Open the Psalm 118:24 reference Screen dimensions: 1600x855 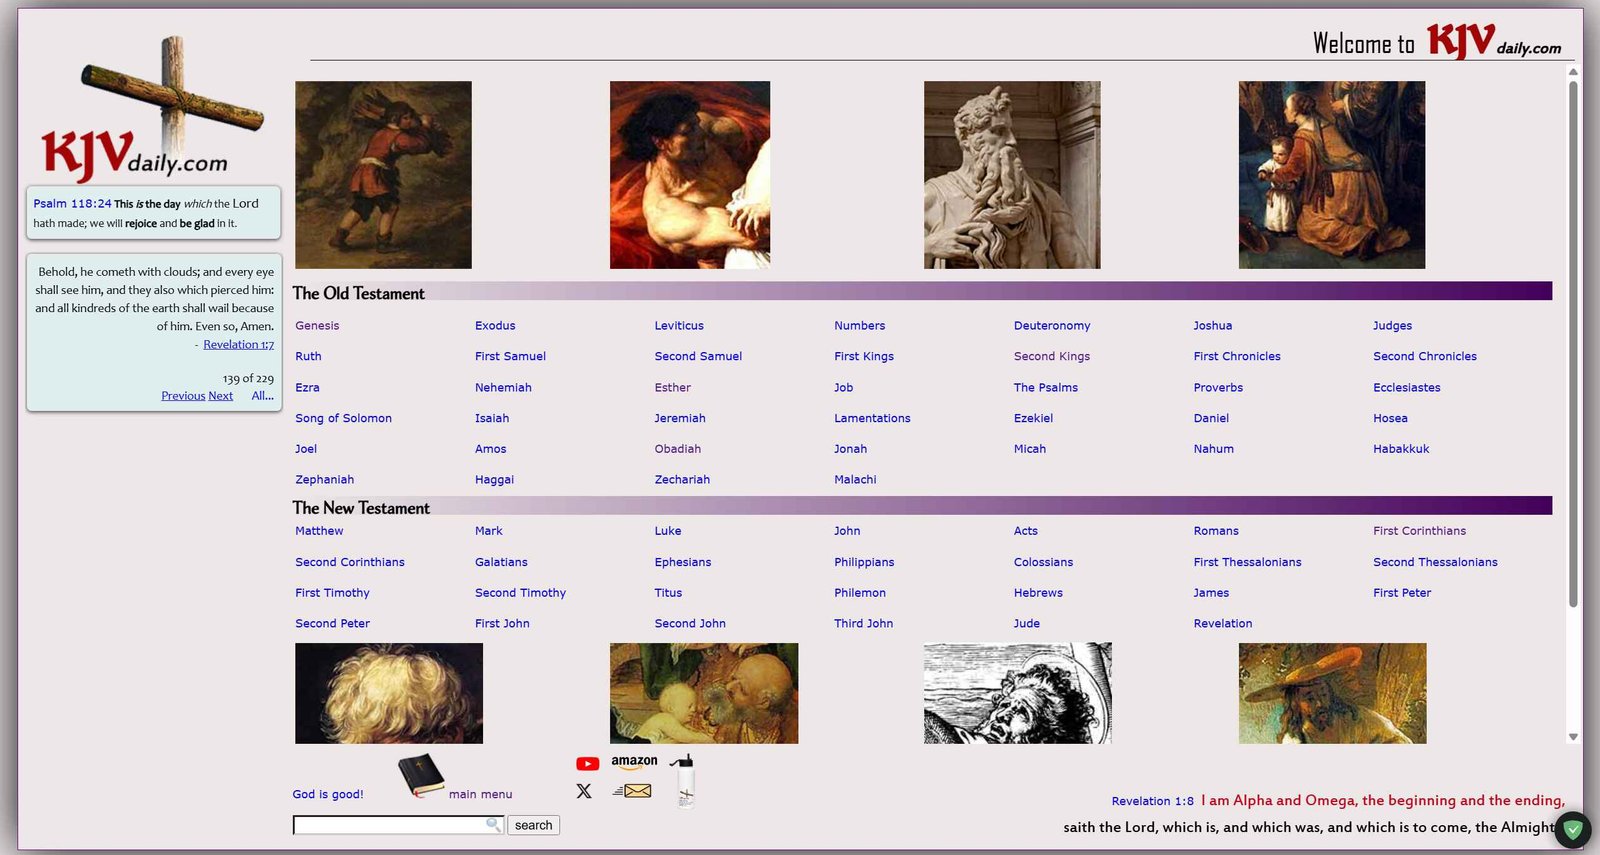72,204
